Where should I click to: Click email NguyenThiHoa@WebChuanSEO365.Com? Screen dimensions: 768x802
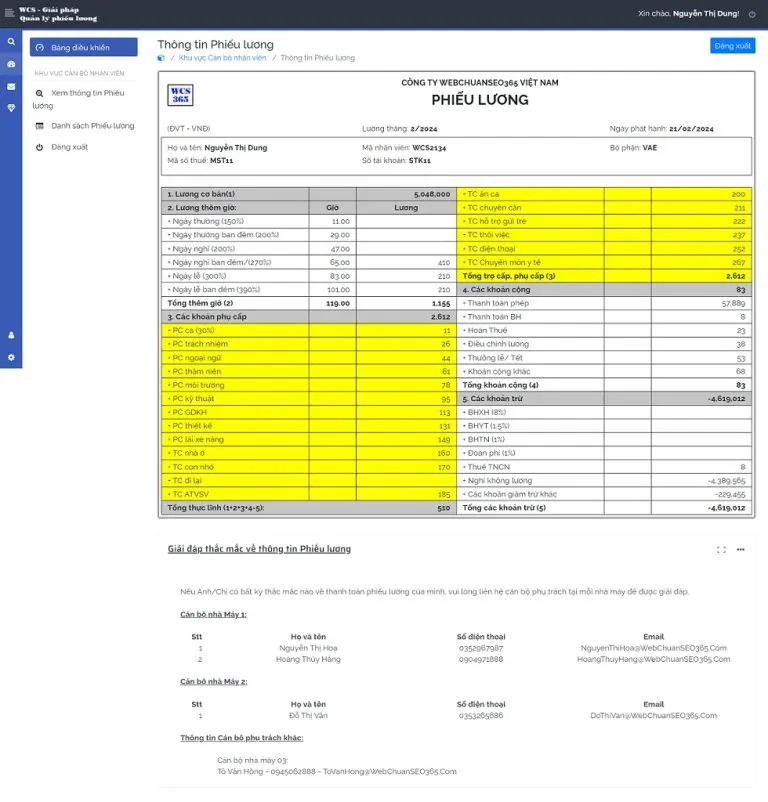653,648
